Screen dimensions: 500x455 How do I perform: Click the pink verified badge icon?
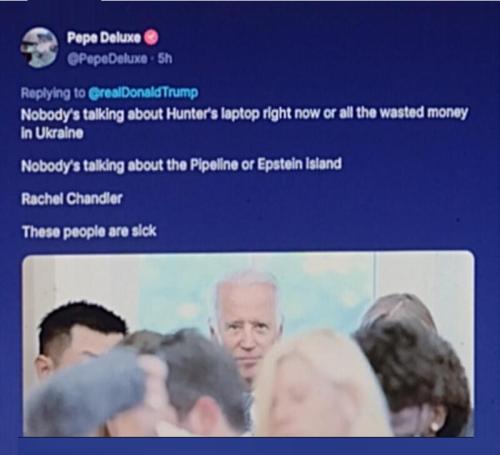151,38
